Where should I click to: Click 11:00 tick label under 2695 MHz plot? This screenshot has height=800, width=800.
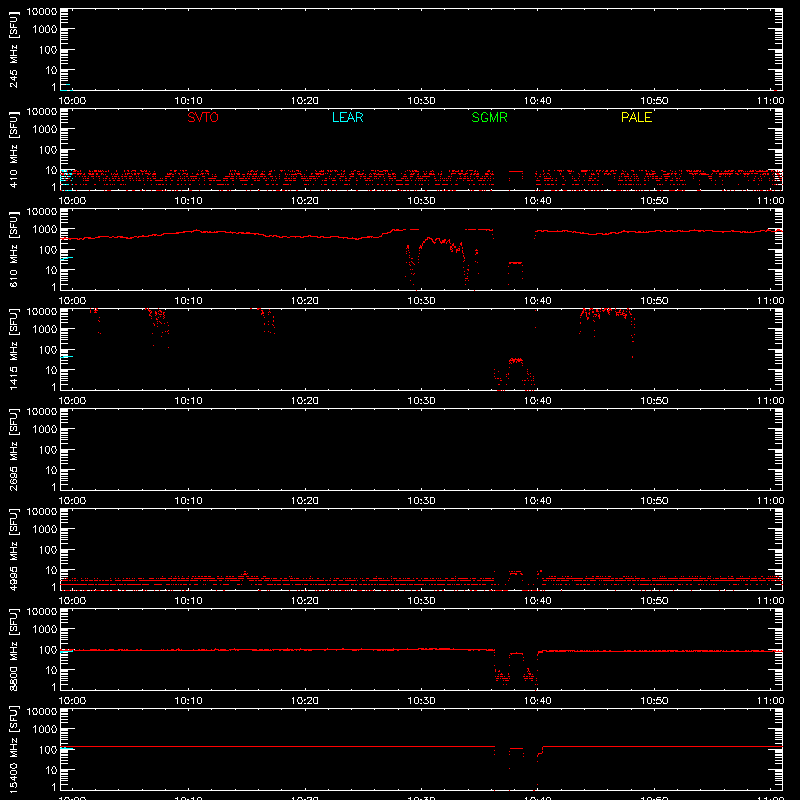point(770,501)
